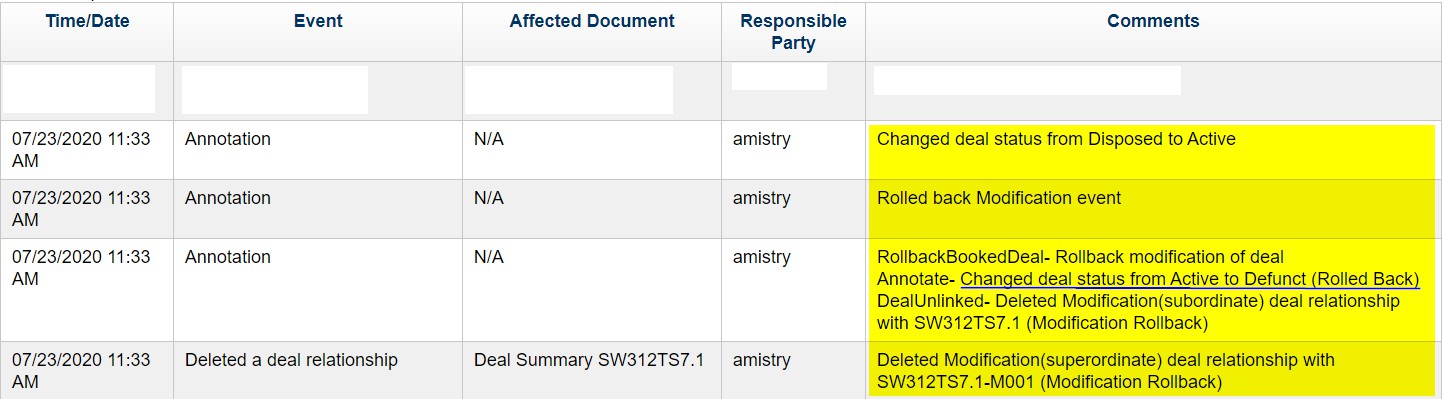The width and height of the screenshot is (1442, 399).
Task: Click the Affected Document column header
Action: pyautogui.click(x=592, y=21)
